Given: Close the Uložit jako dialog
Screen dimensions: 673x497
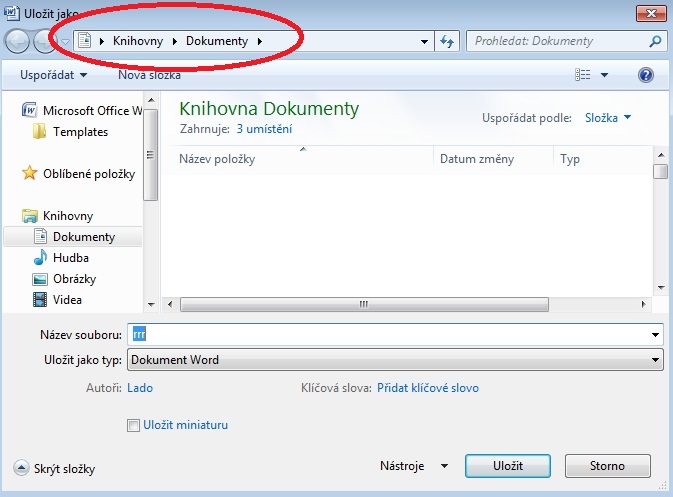Looking at the screenshot, I should click(x=651, y=13).
